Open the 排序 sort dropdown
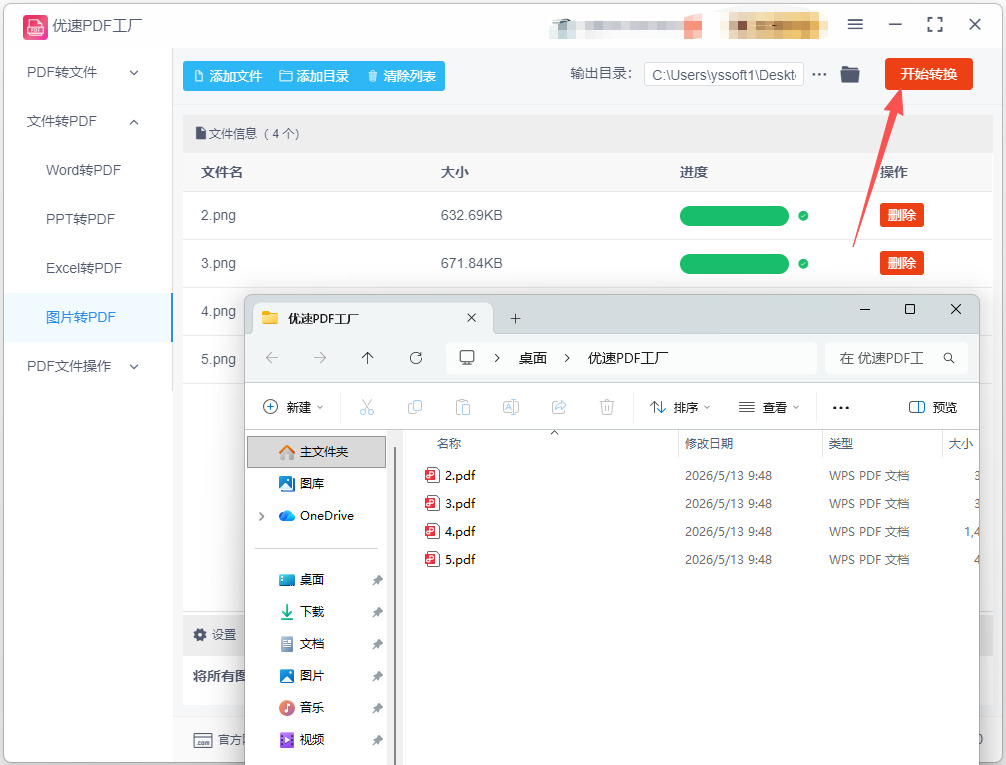This screenshot has height=765, width=1006. [x=679, y=407]
